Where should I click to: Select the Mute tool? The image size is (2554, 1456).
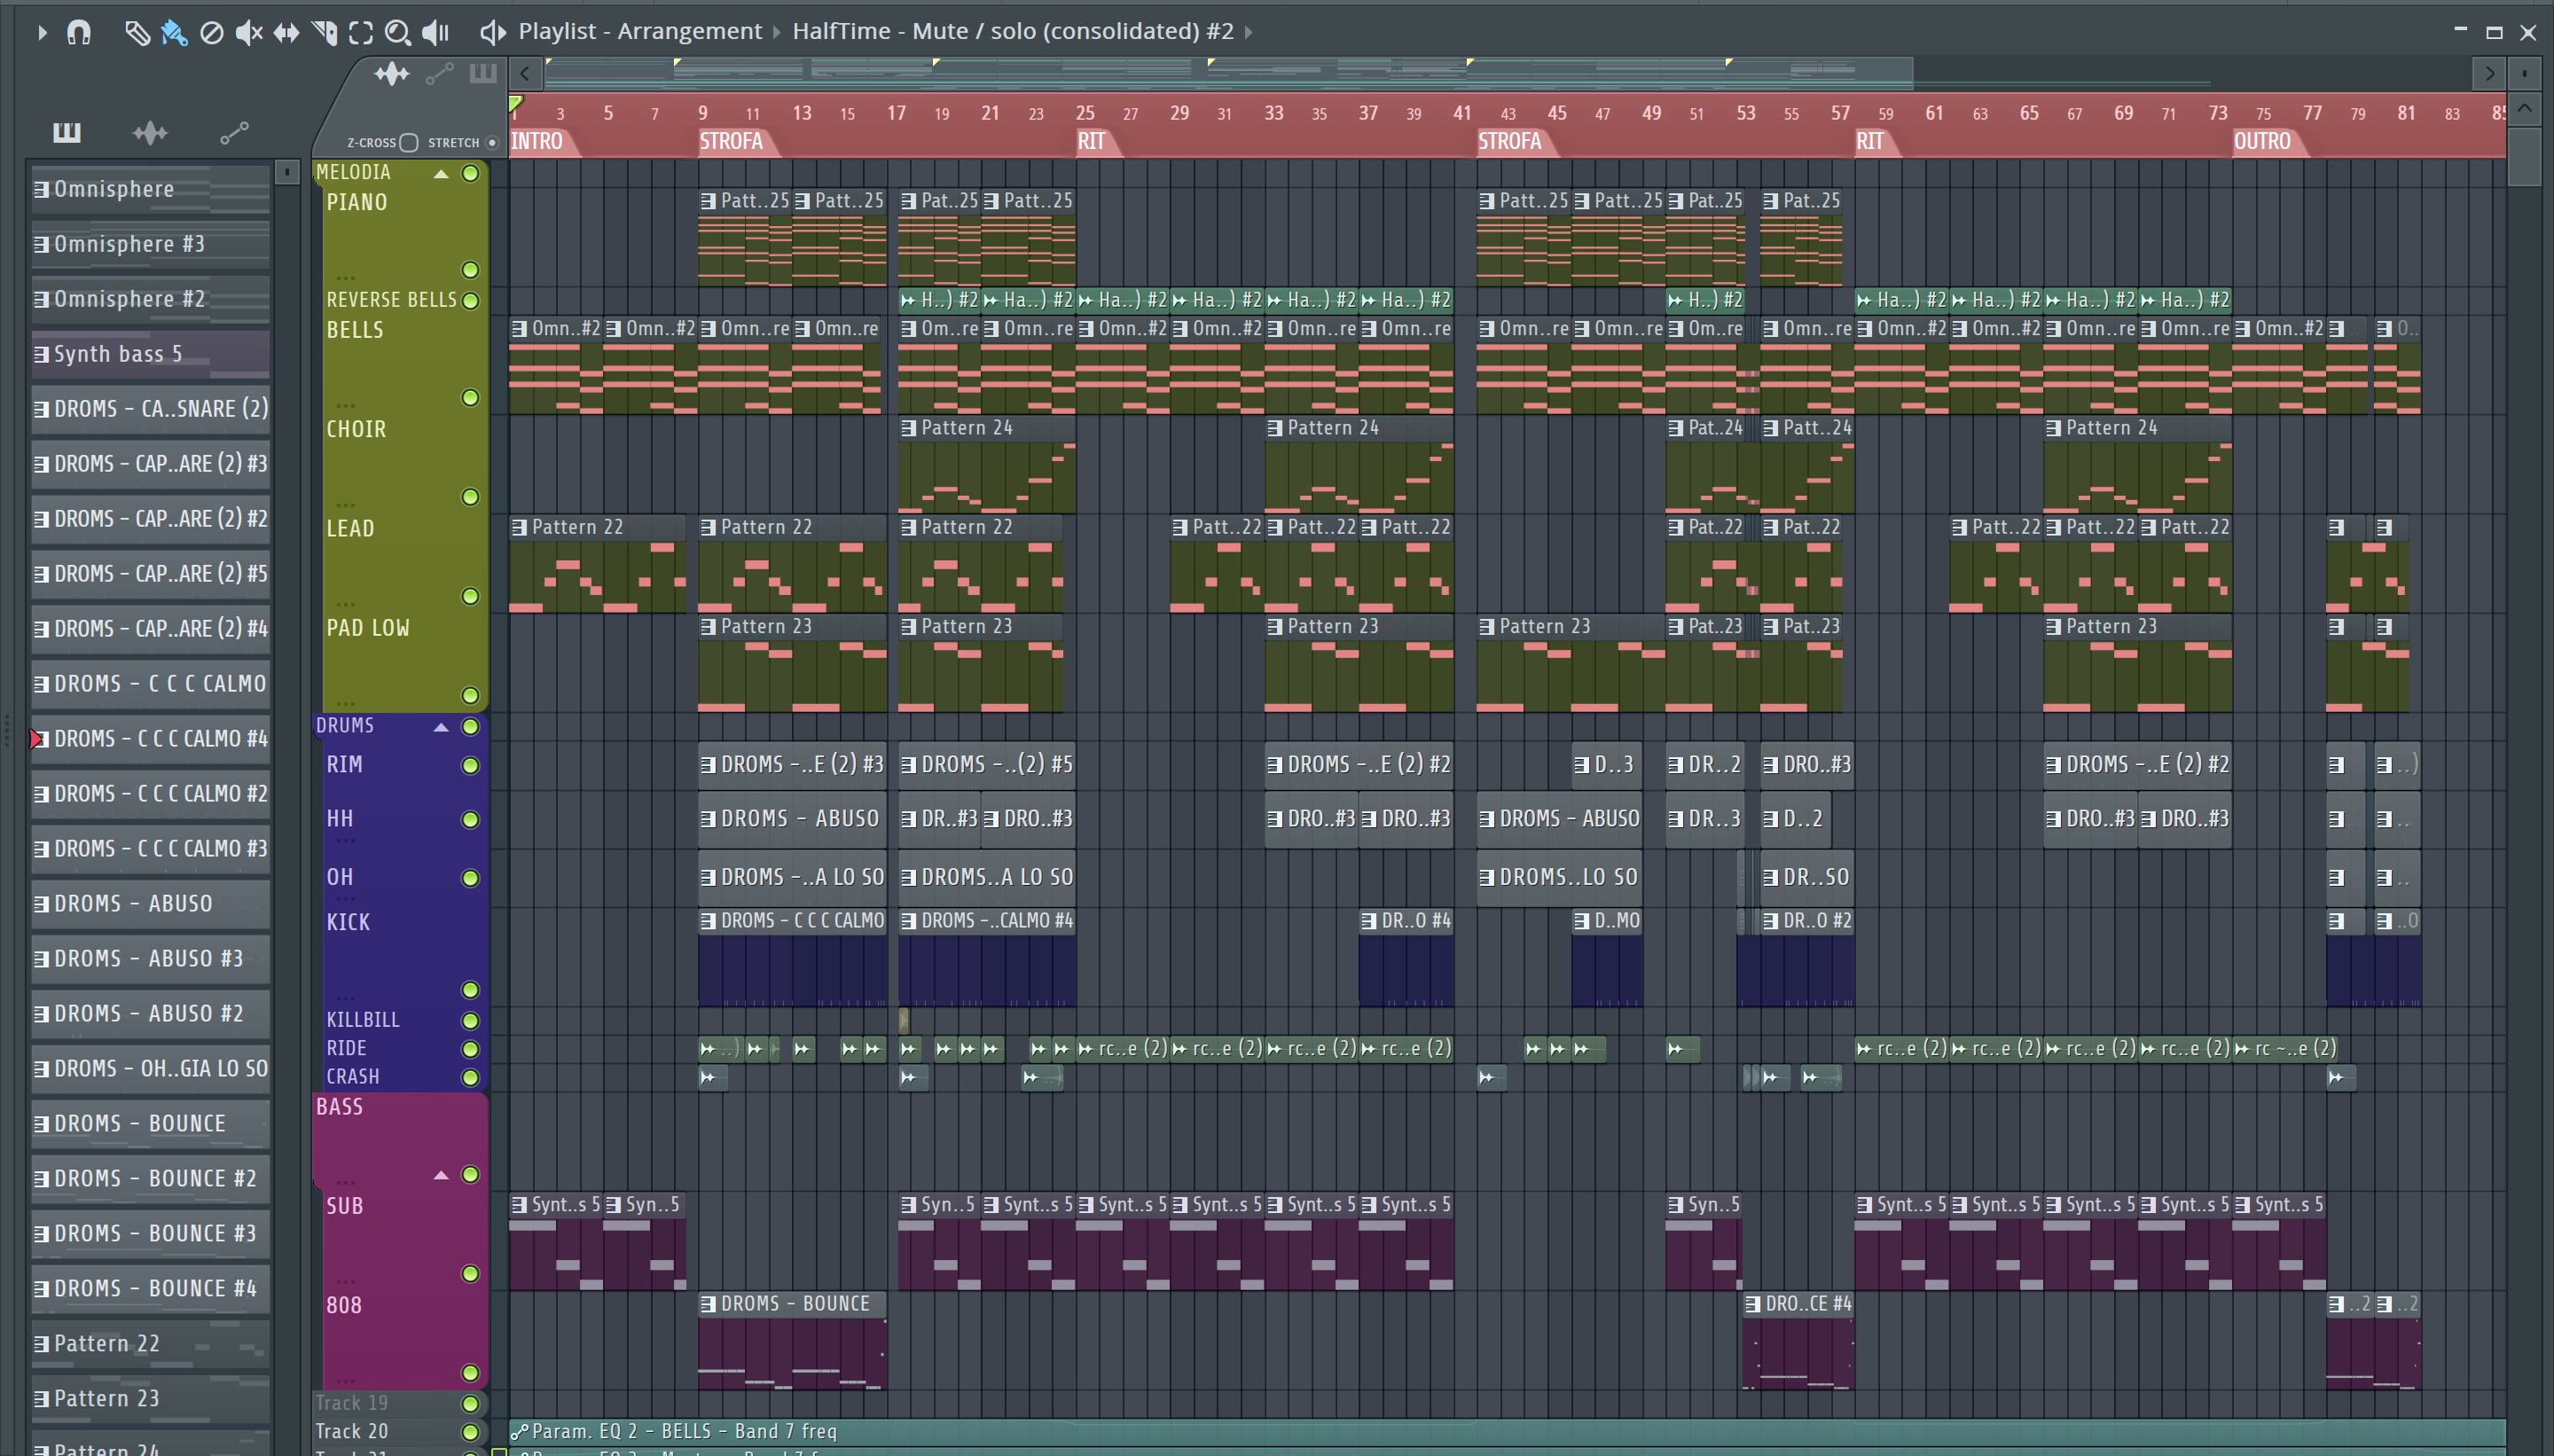pos(248,33)
